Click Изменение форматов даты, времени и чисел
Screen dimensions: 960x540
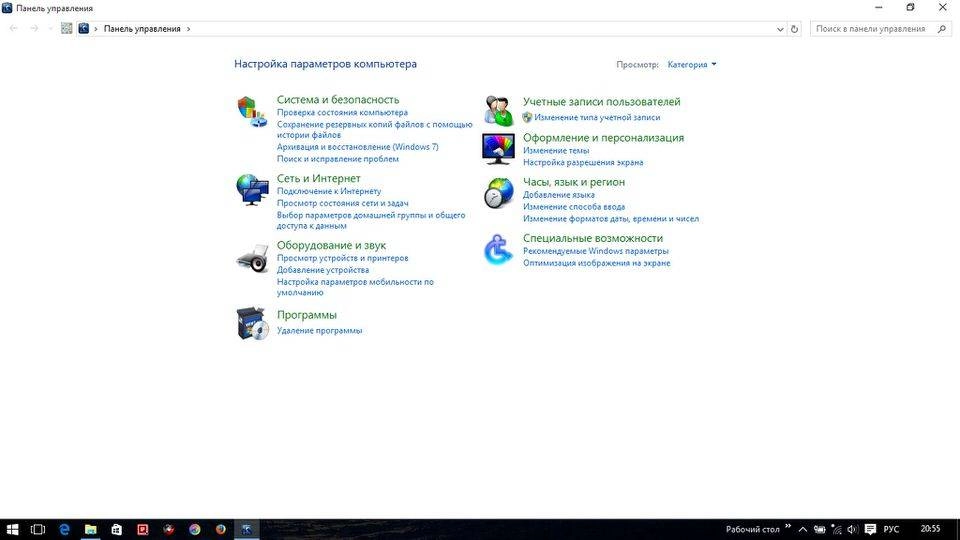click(610, 219)
